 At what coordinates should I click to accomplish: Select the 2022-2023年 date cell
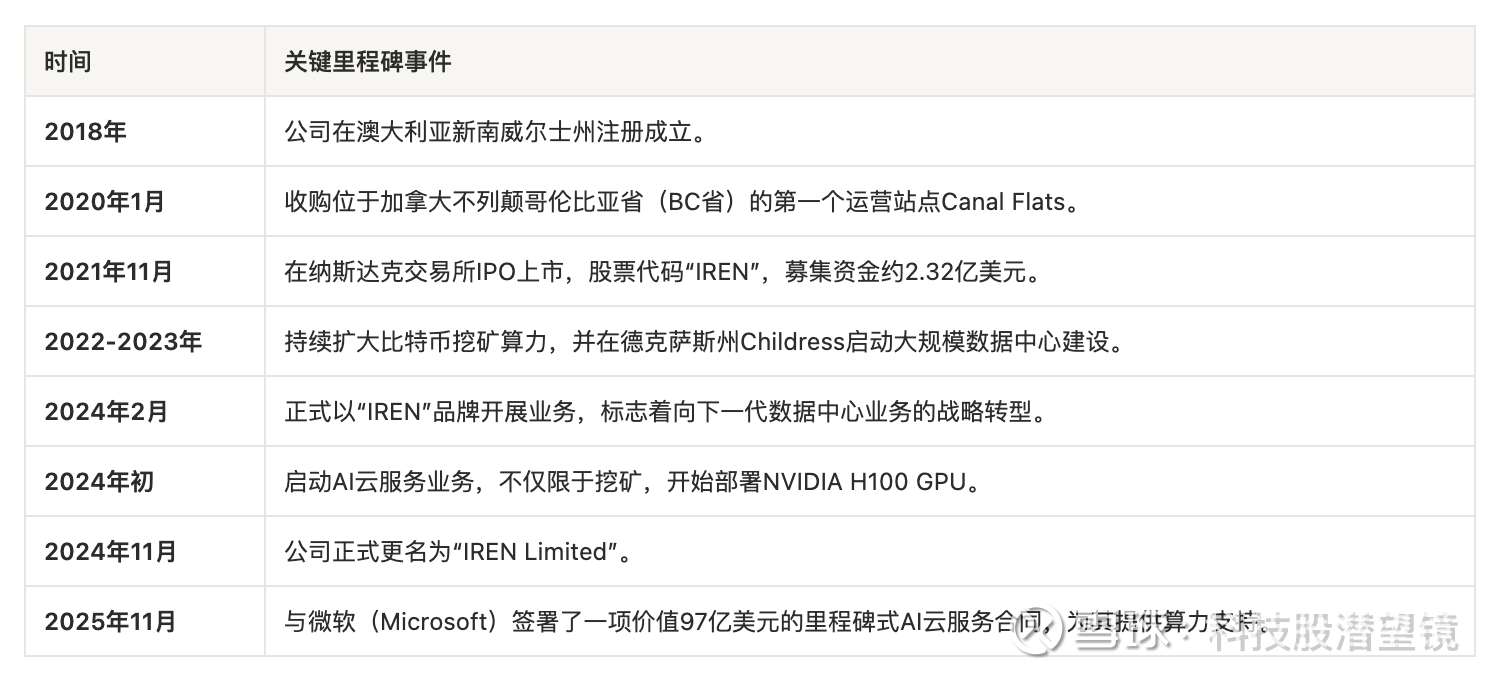click(123, 342)
